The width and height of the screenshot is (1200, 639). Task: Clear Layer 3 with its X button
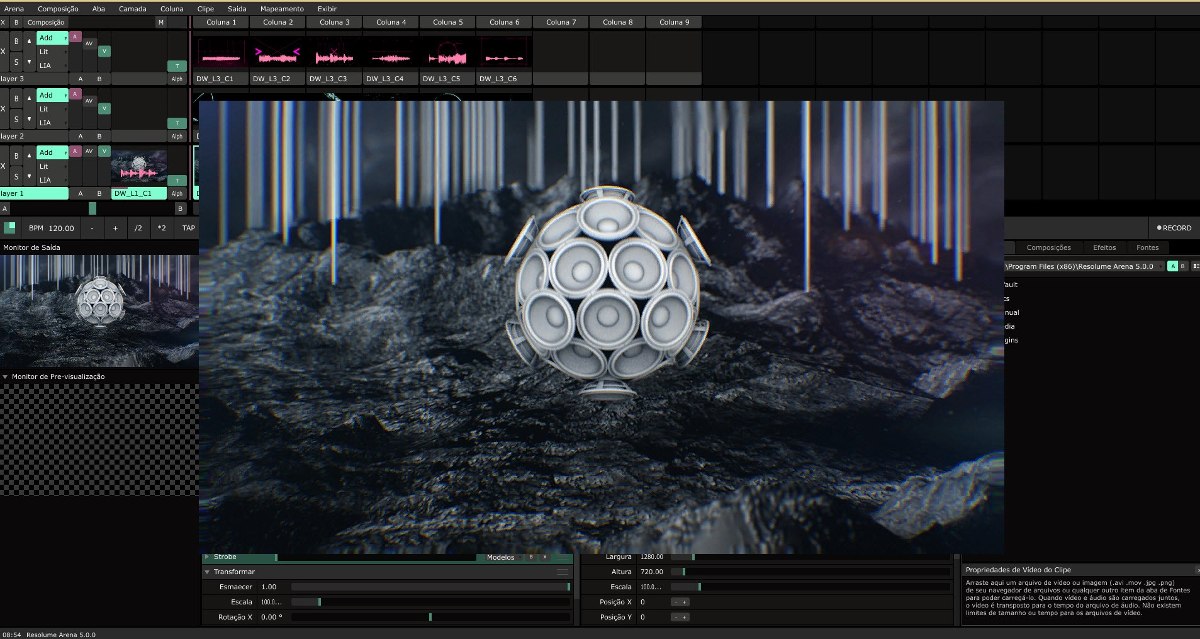3,50
